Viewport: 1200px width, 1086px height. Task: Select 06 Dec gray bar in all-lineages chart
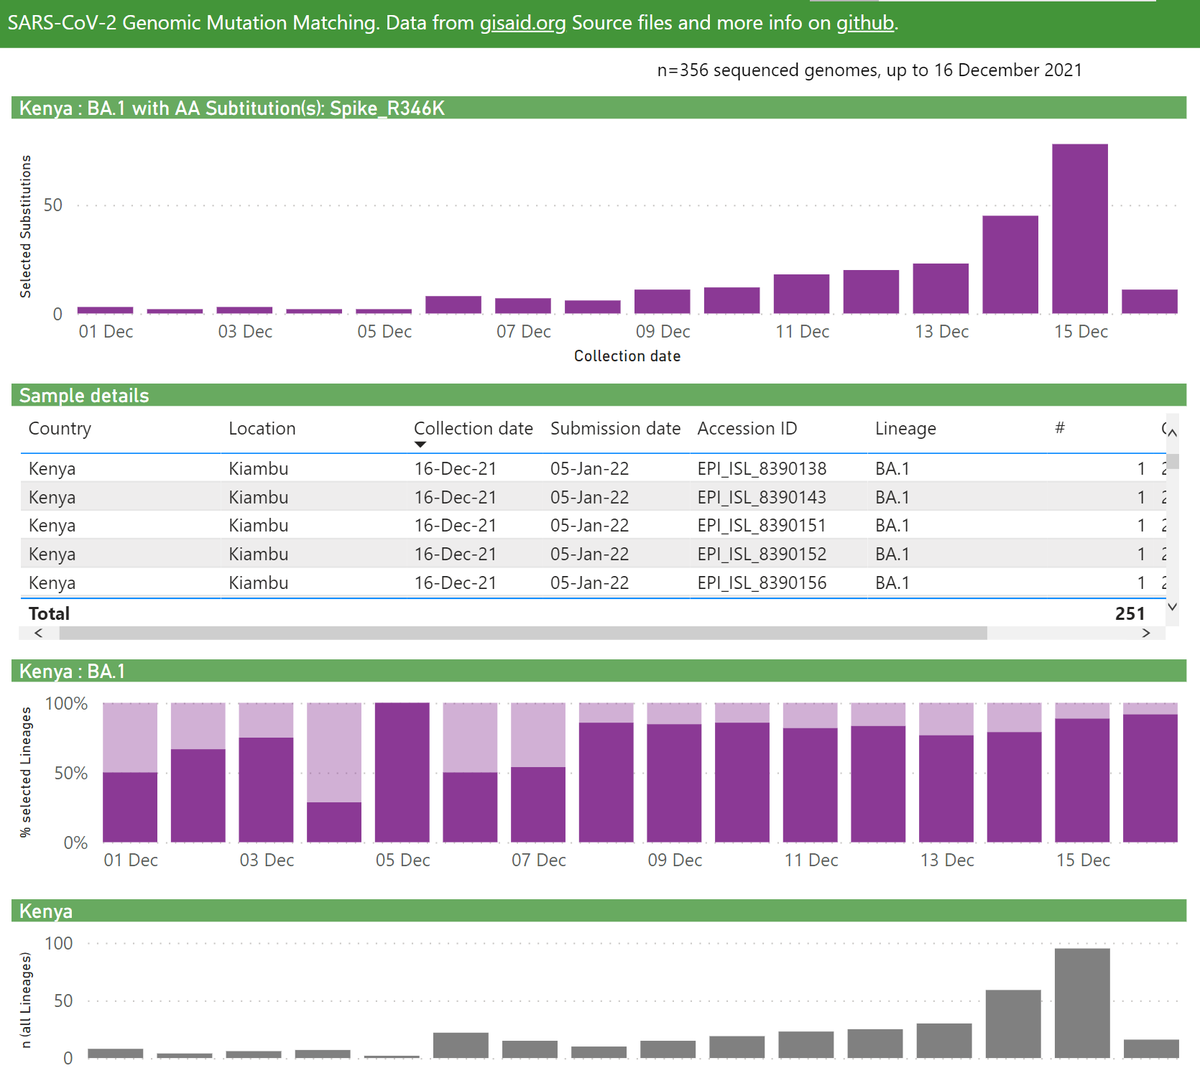tap(461, 1045)
